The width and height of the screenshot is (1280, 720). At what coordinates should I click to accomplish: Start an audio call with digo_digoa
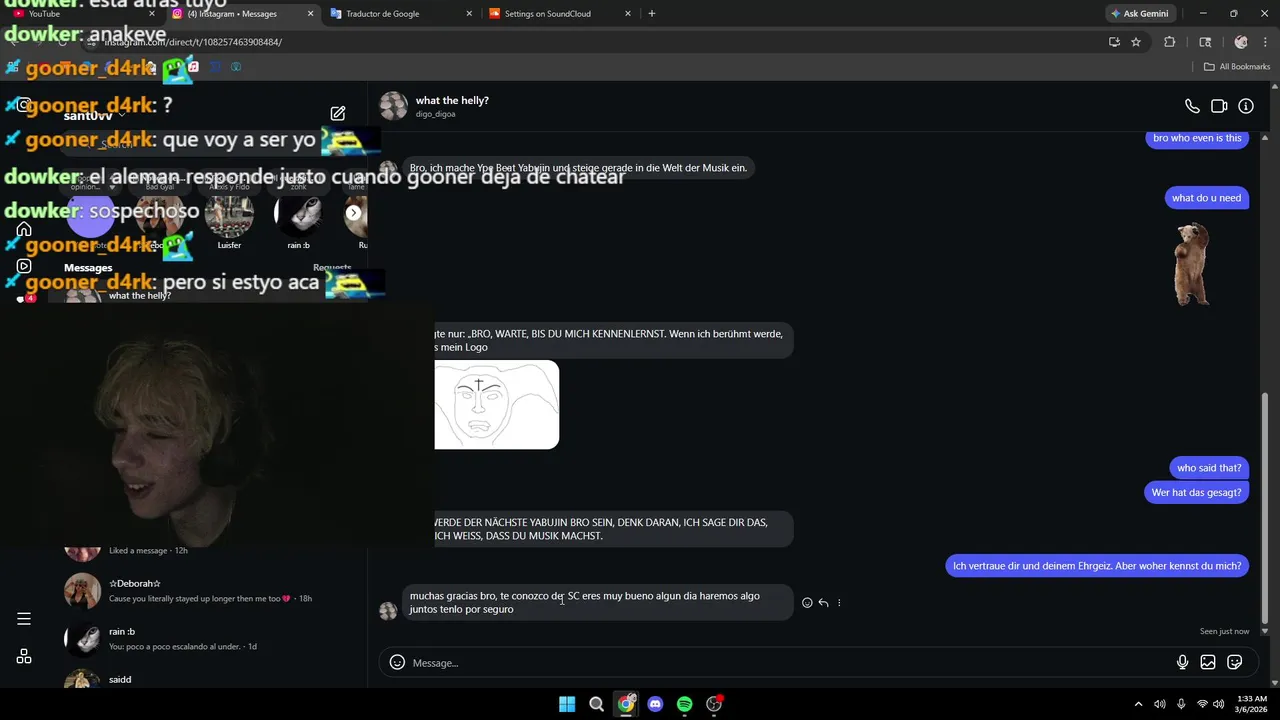point(1192,106)
